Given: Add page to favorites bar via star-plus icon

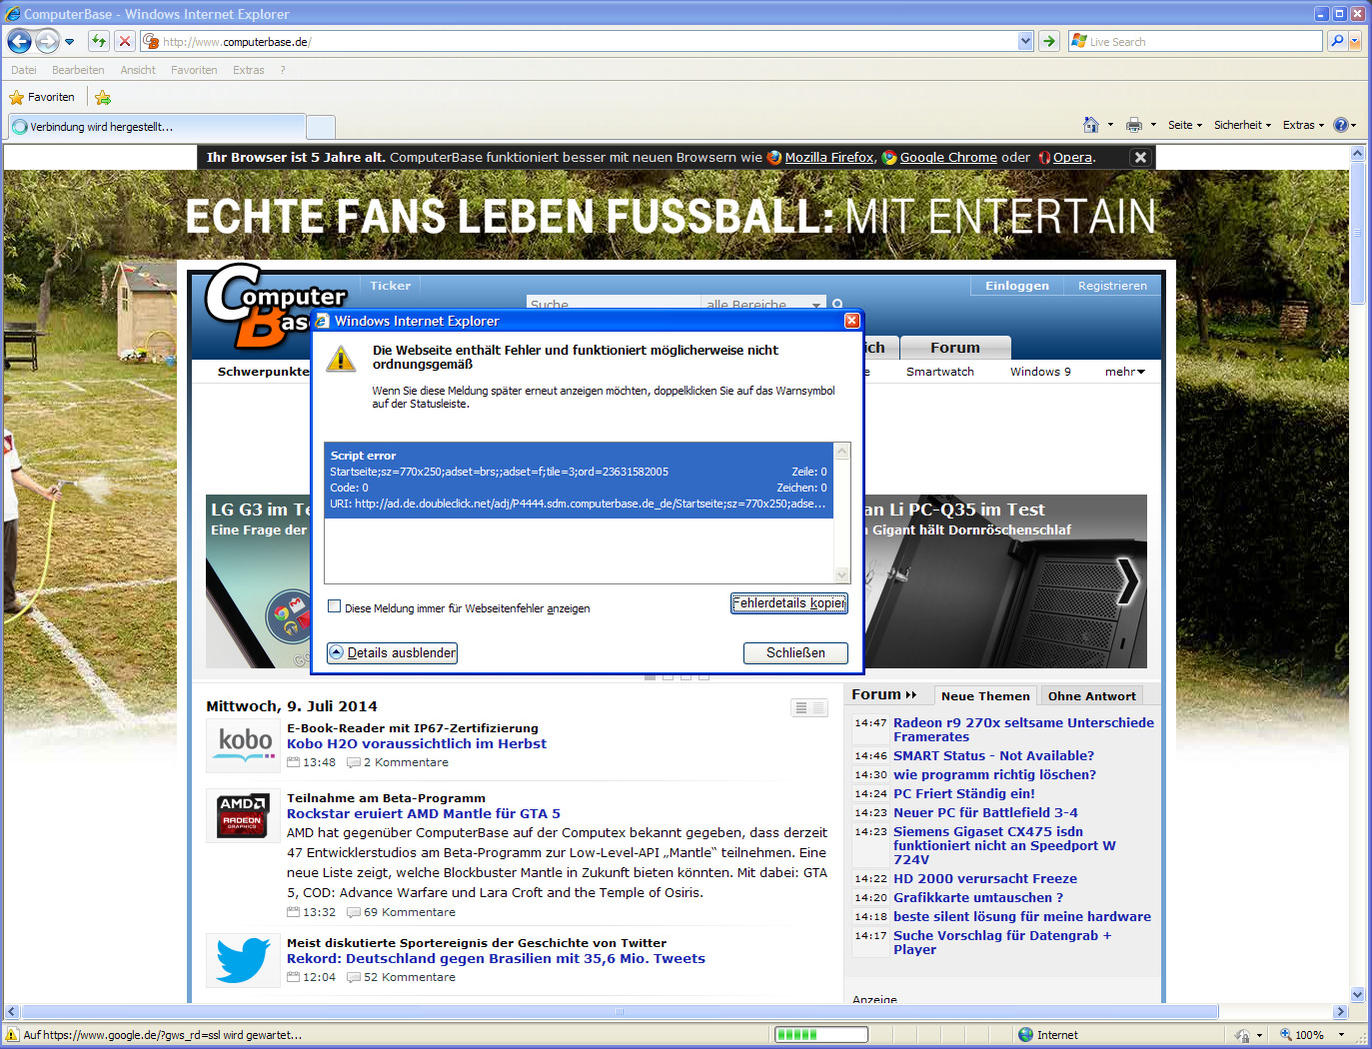Looking at the screenshot, I should pyautogui.click(x=103, y=97).
